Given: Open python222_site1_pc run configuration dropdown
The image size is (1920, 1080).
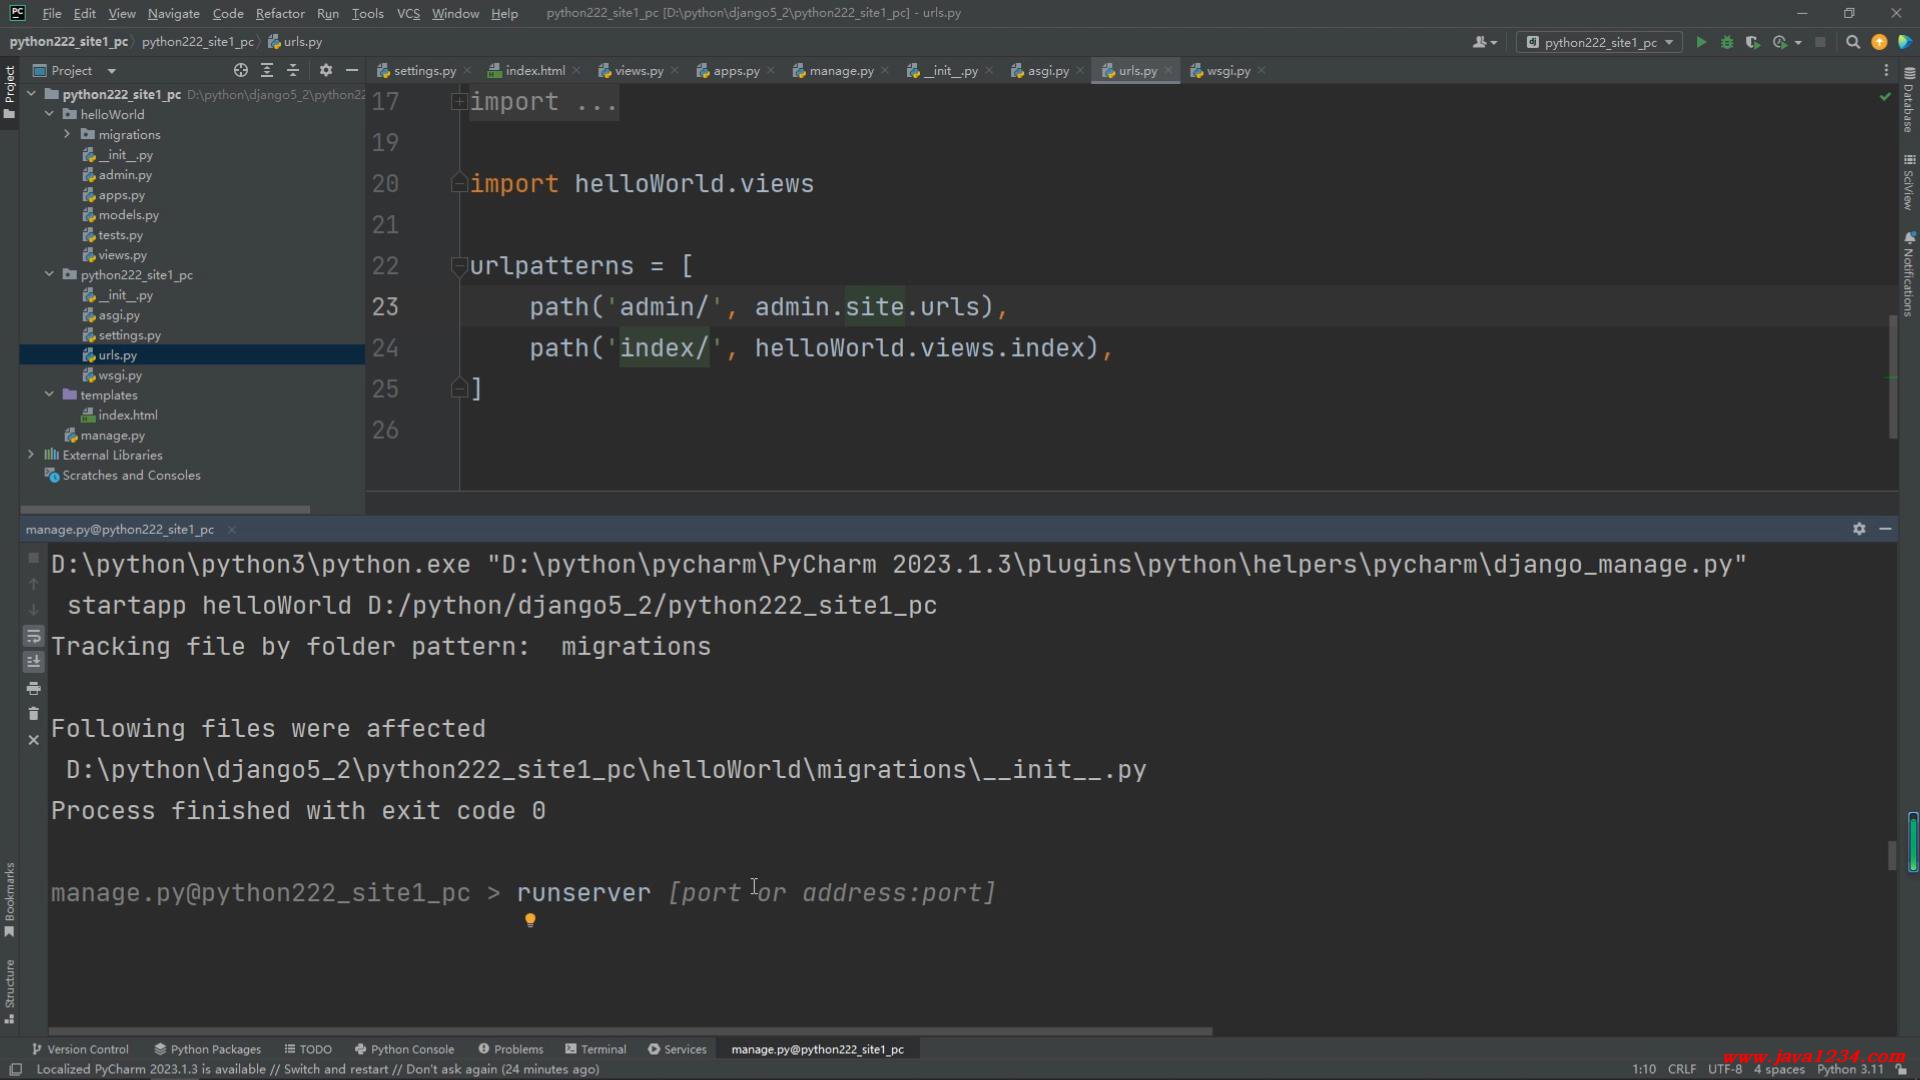Looking at the screenshot, I should click(1599, 42).
